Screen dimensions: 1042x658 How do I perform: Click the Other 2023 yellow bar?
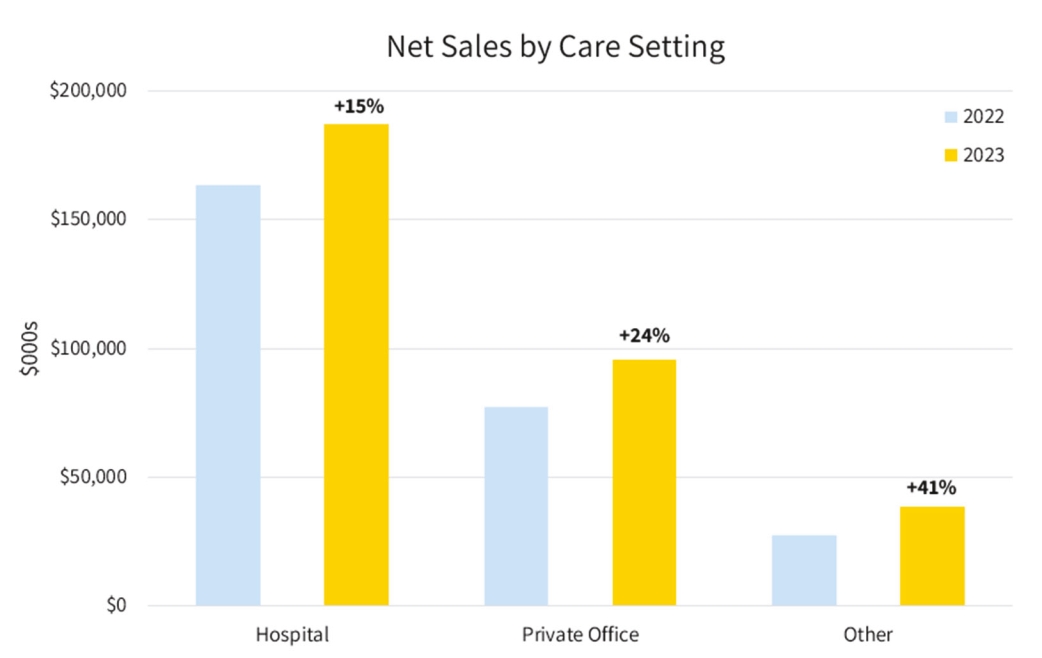tap(932, 556)
